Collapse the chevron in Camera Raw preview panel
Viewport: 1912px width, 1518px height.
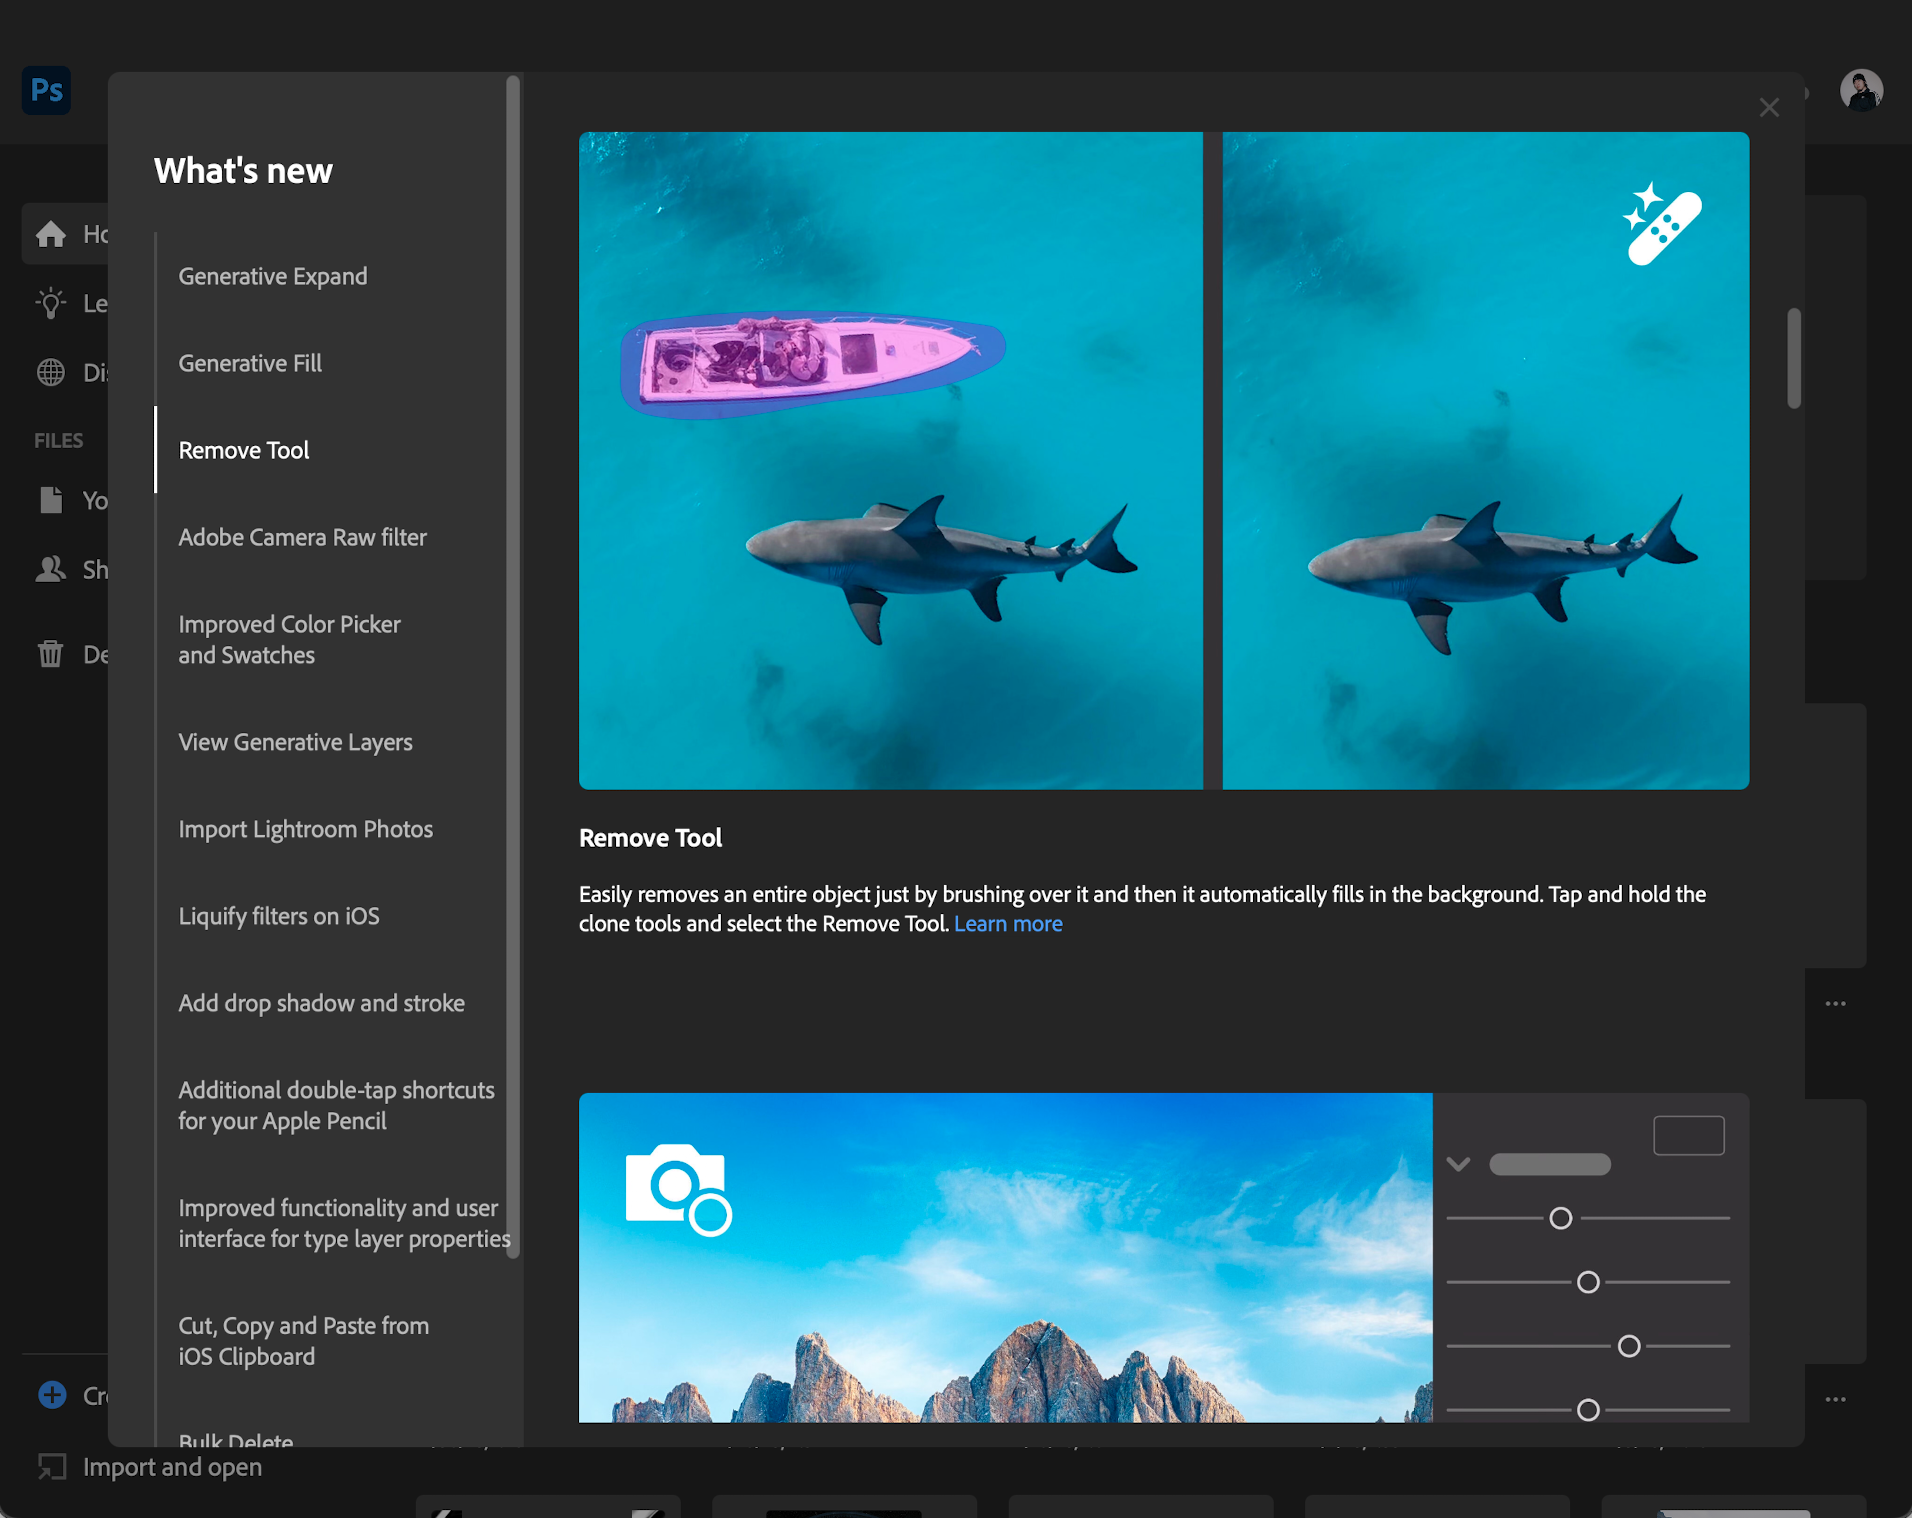point(1458,1164)
